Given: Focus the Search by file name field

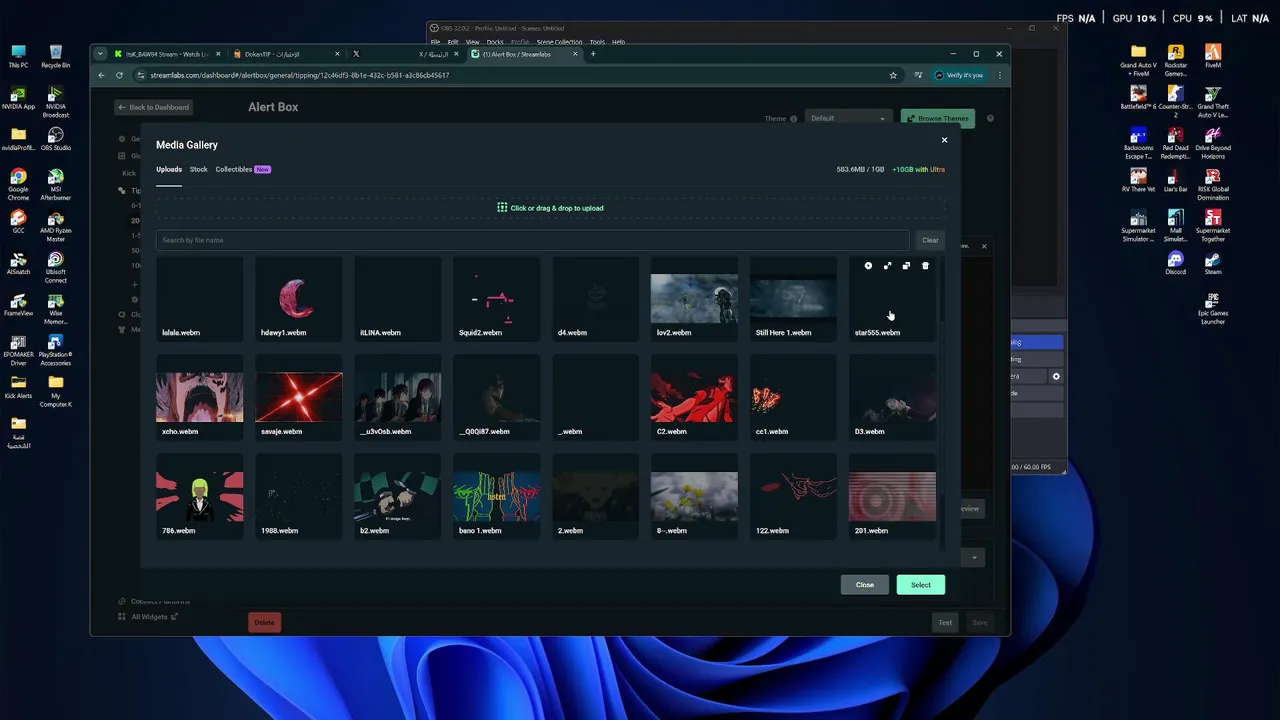Looking at the screenshot, I should pos(532,240).
